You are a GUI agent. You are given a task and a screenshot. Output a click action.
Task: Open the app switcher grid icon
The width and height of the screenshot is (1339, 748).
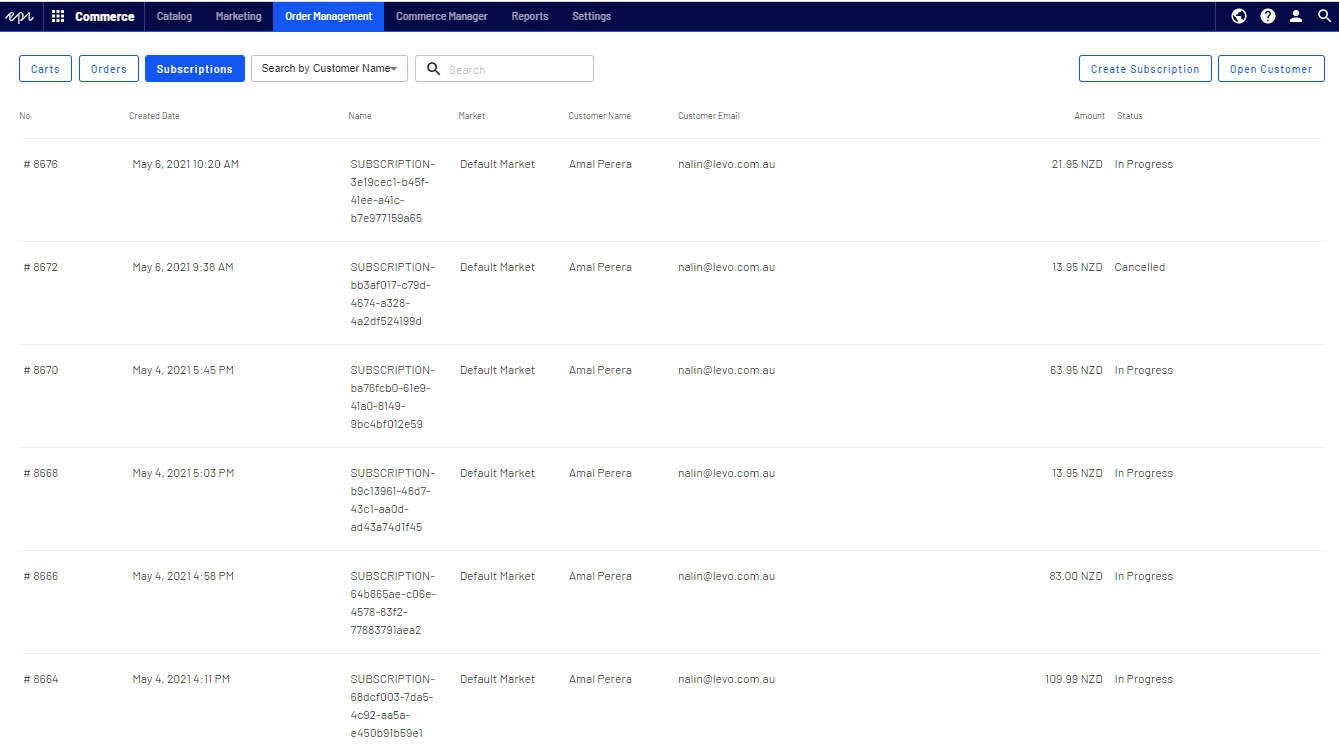58,16
